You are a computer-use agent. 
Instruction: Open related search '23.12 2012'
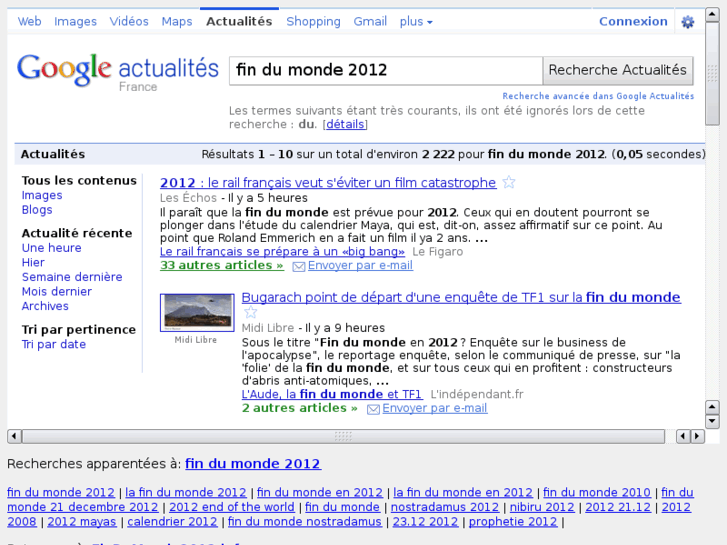click(425, 522)
